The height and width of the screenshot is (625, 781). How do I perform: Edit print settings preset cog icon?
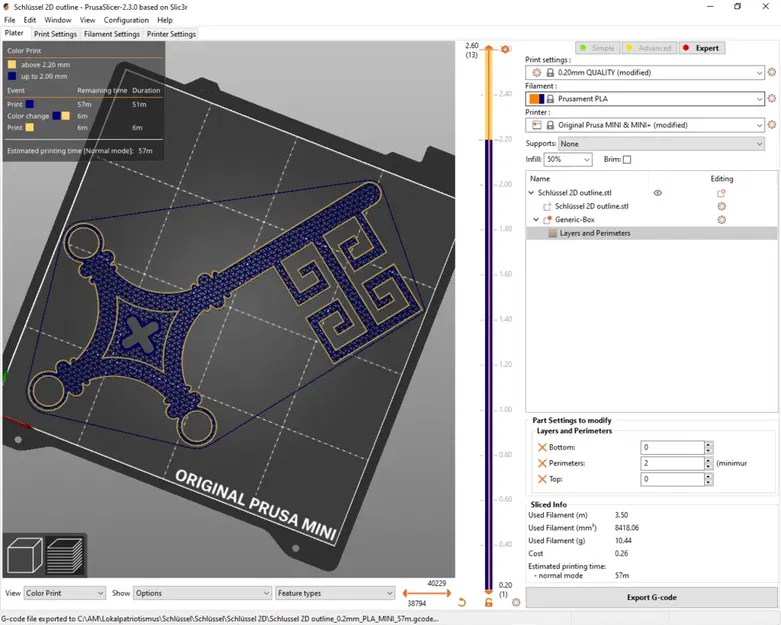point(772,72)
